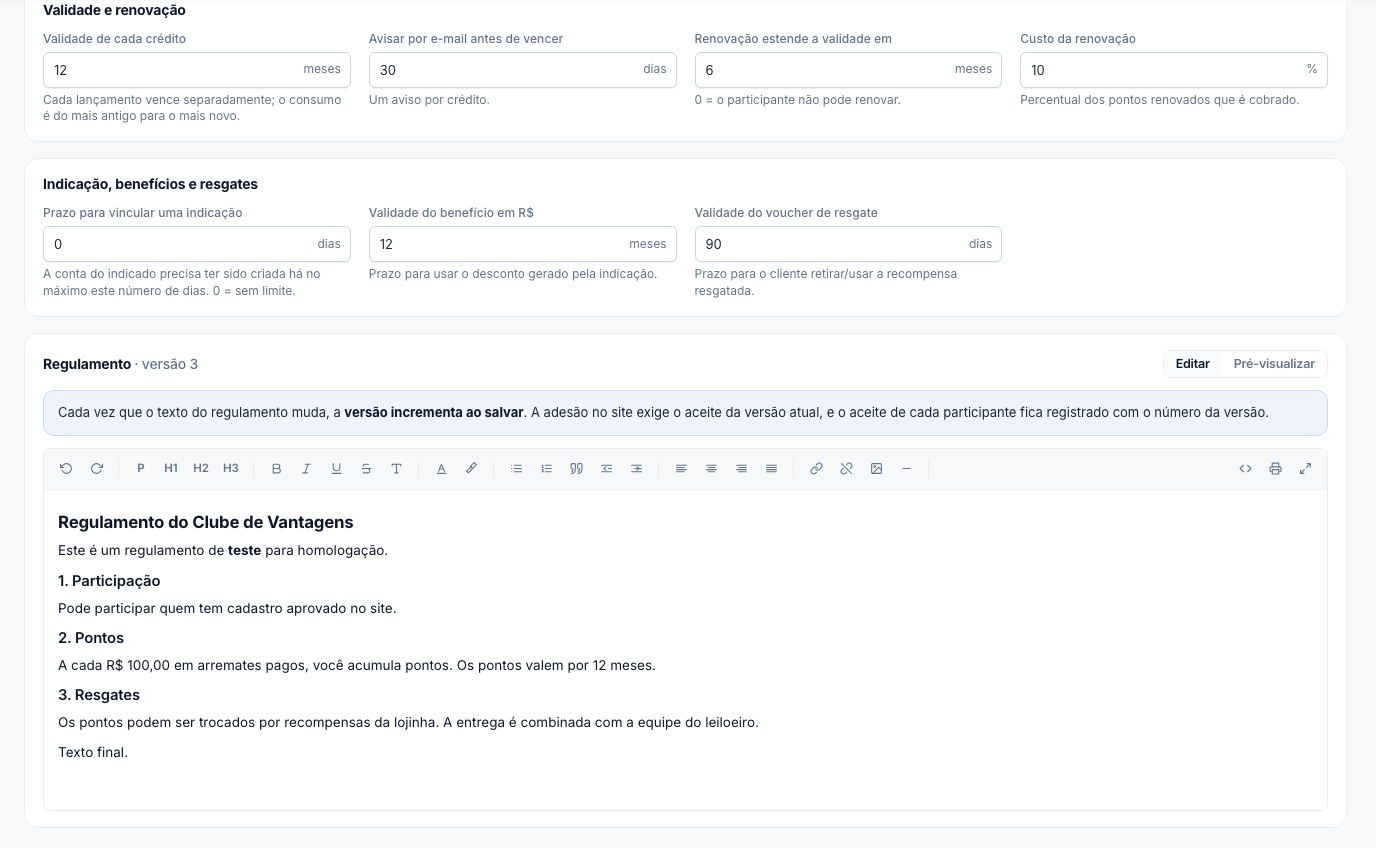1376x848 pixels.
Task: Insert a bulleted list
Action: point(516,468)
